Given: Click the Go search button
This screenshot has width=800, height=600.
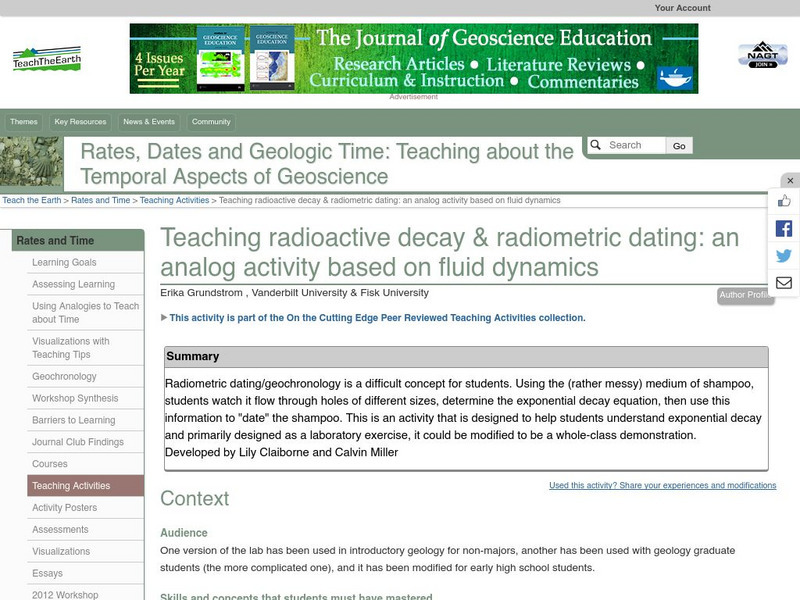Looking at the screenshot, I should [x=679, y=146].
